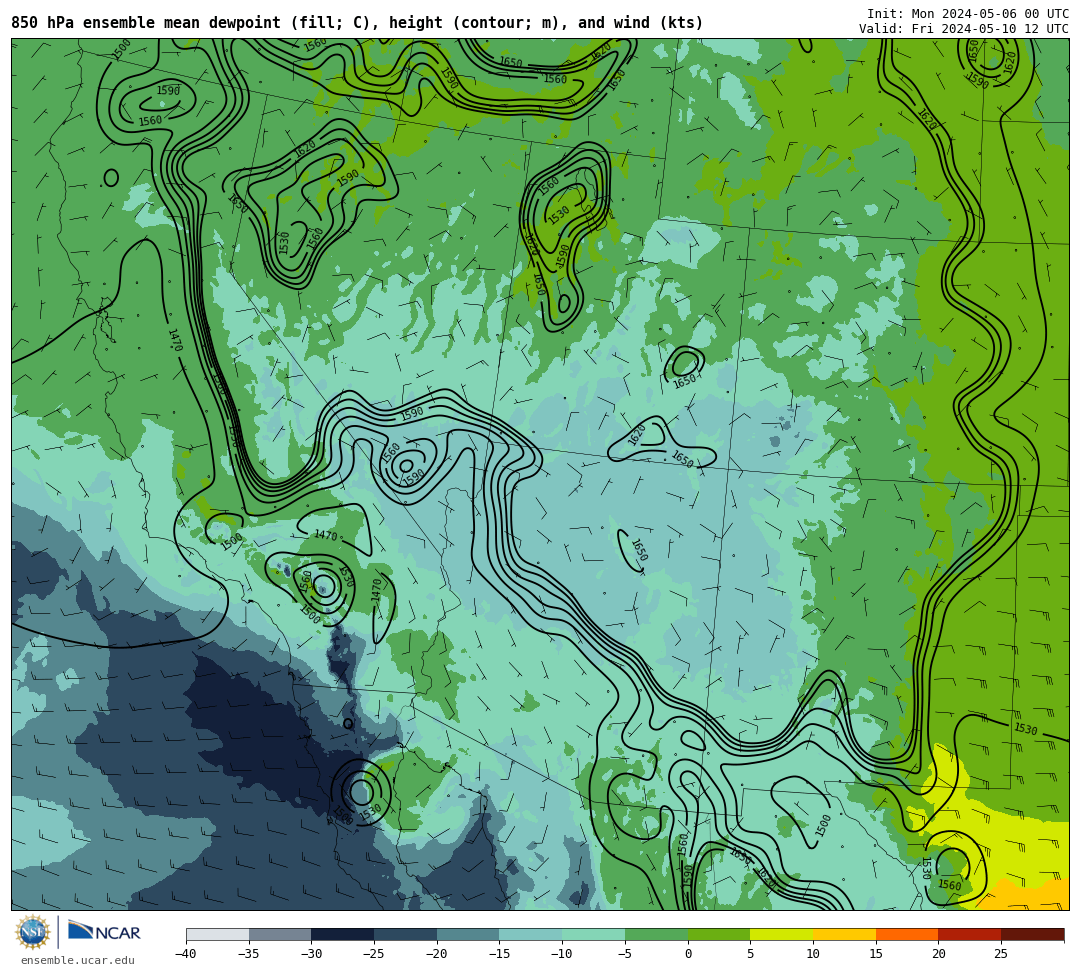The width and height of the screenshot is (1080, 973).
Task: Click the Init time label
Action: coord(968,14)
